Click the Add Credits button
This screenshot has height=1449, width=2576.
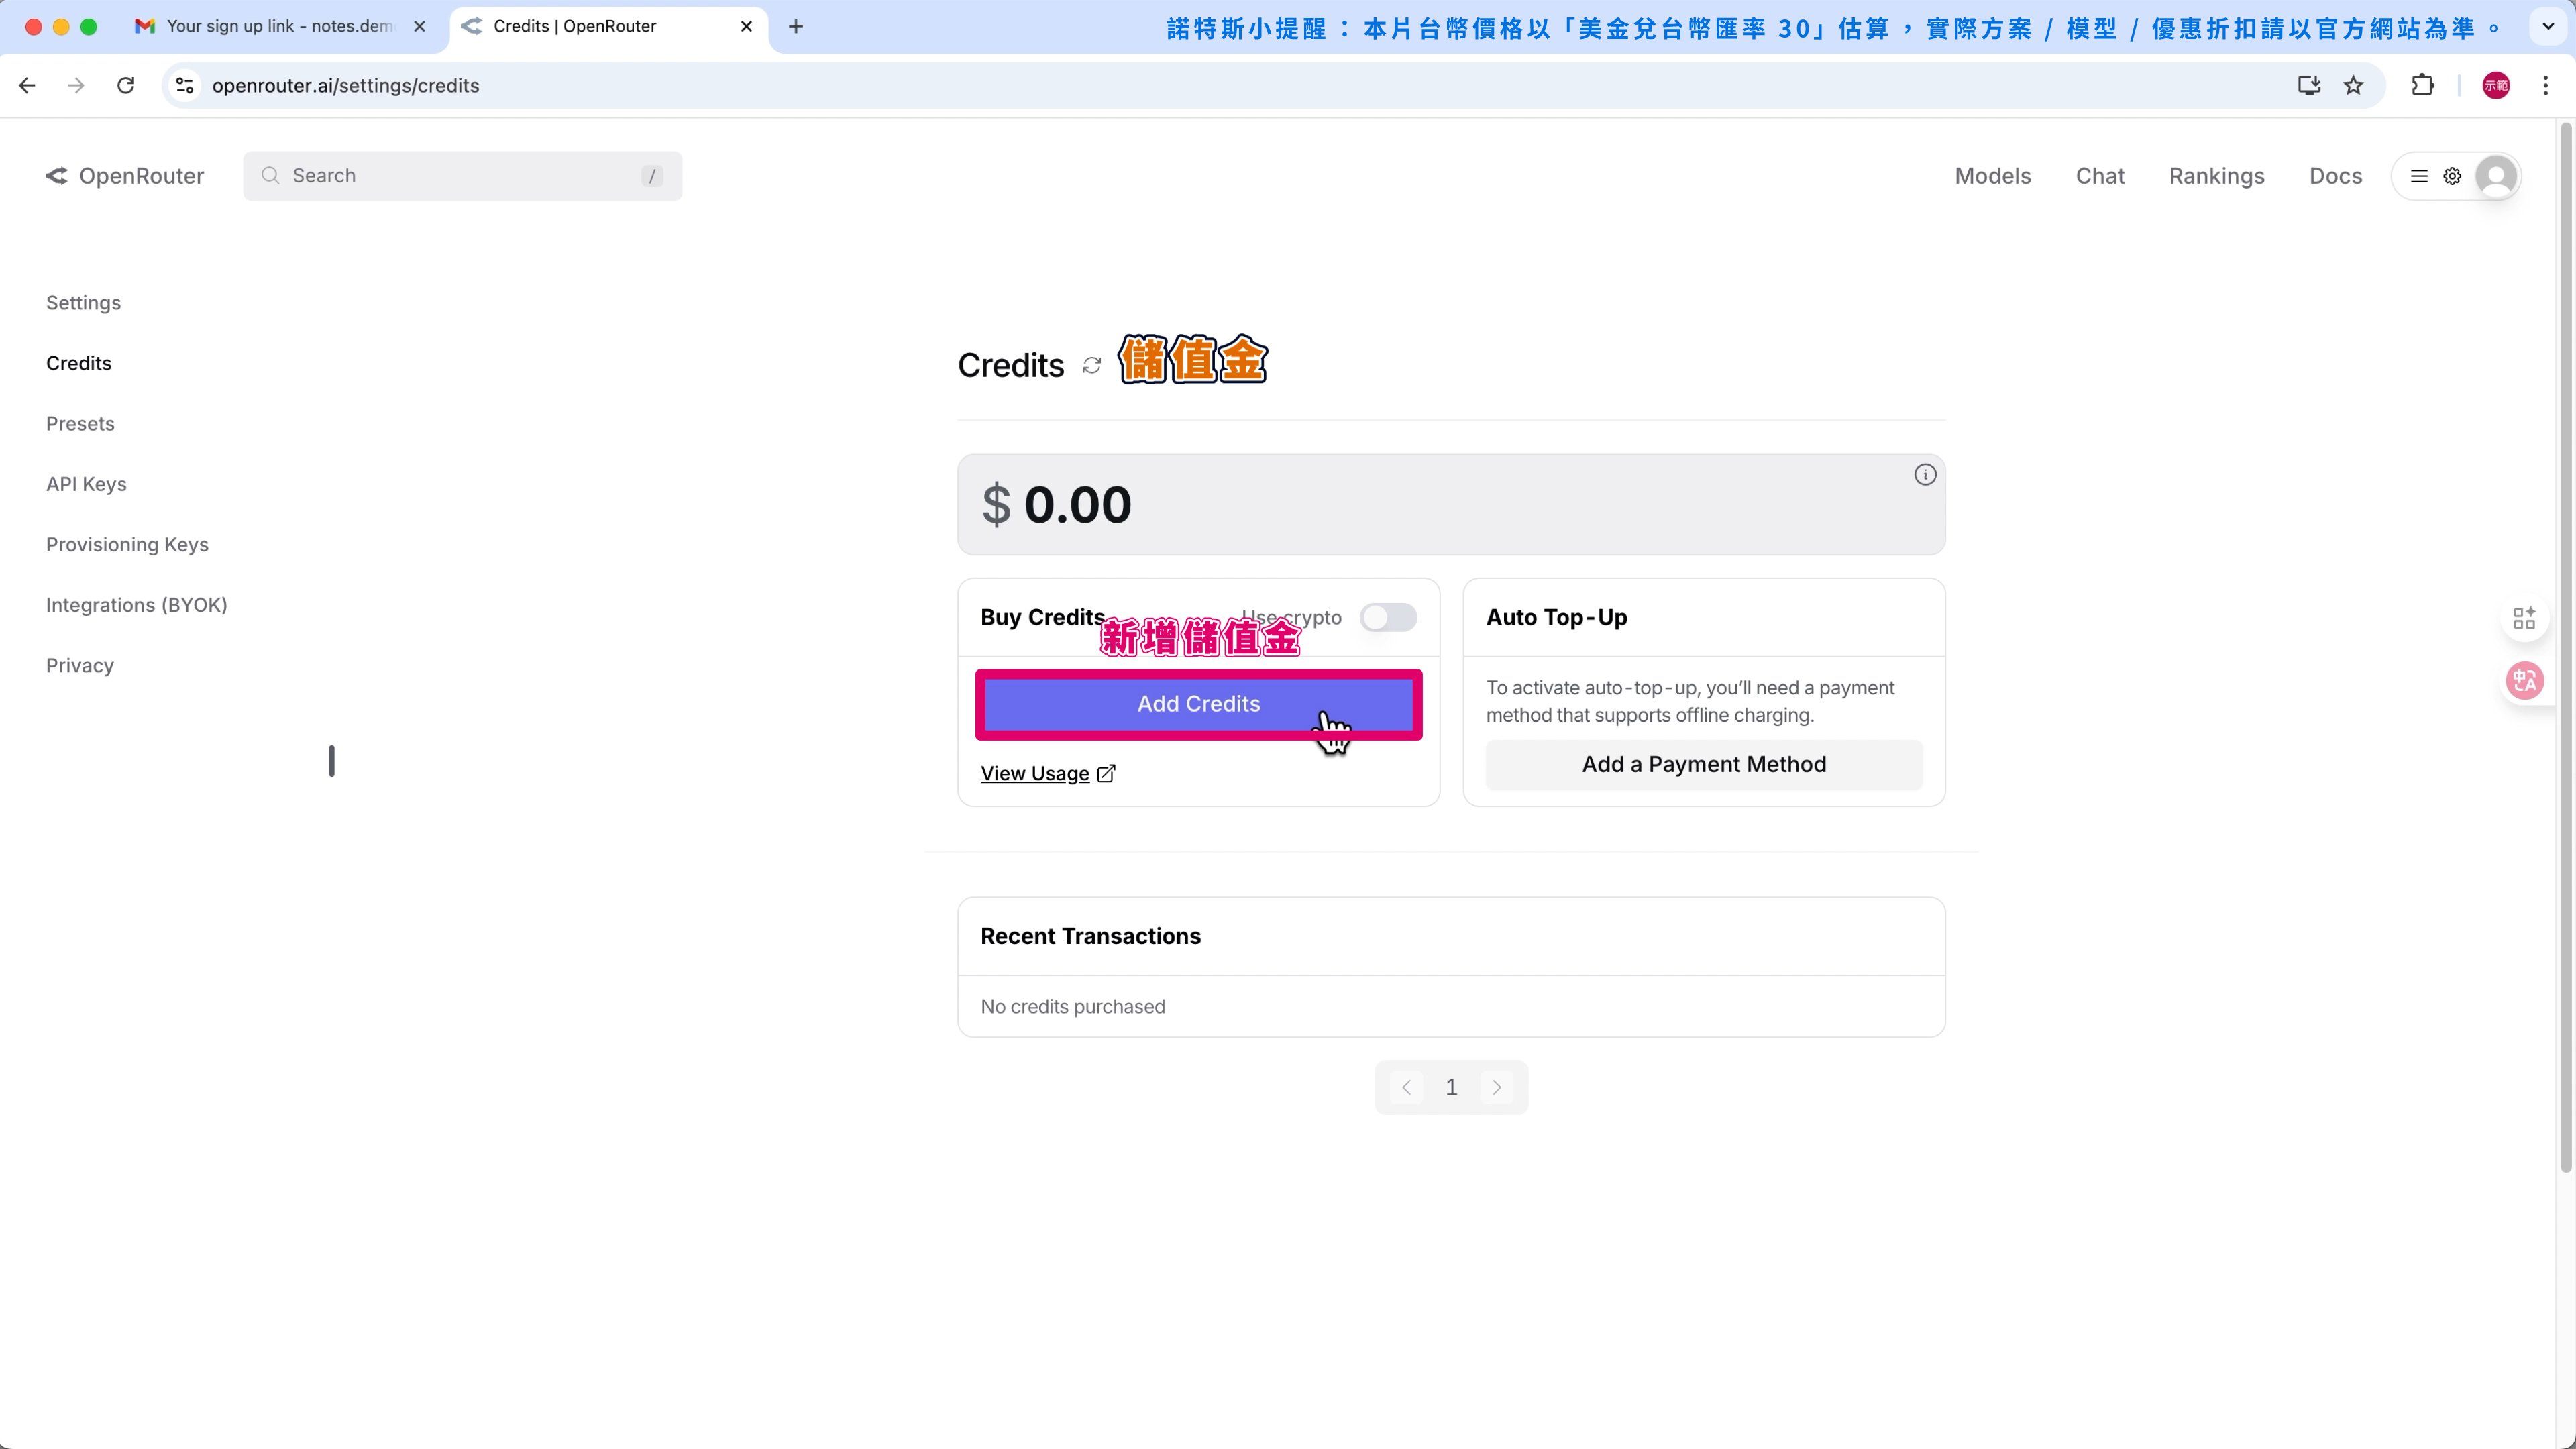point(1198,704)
